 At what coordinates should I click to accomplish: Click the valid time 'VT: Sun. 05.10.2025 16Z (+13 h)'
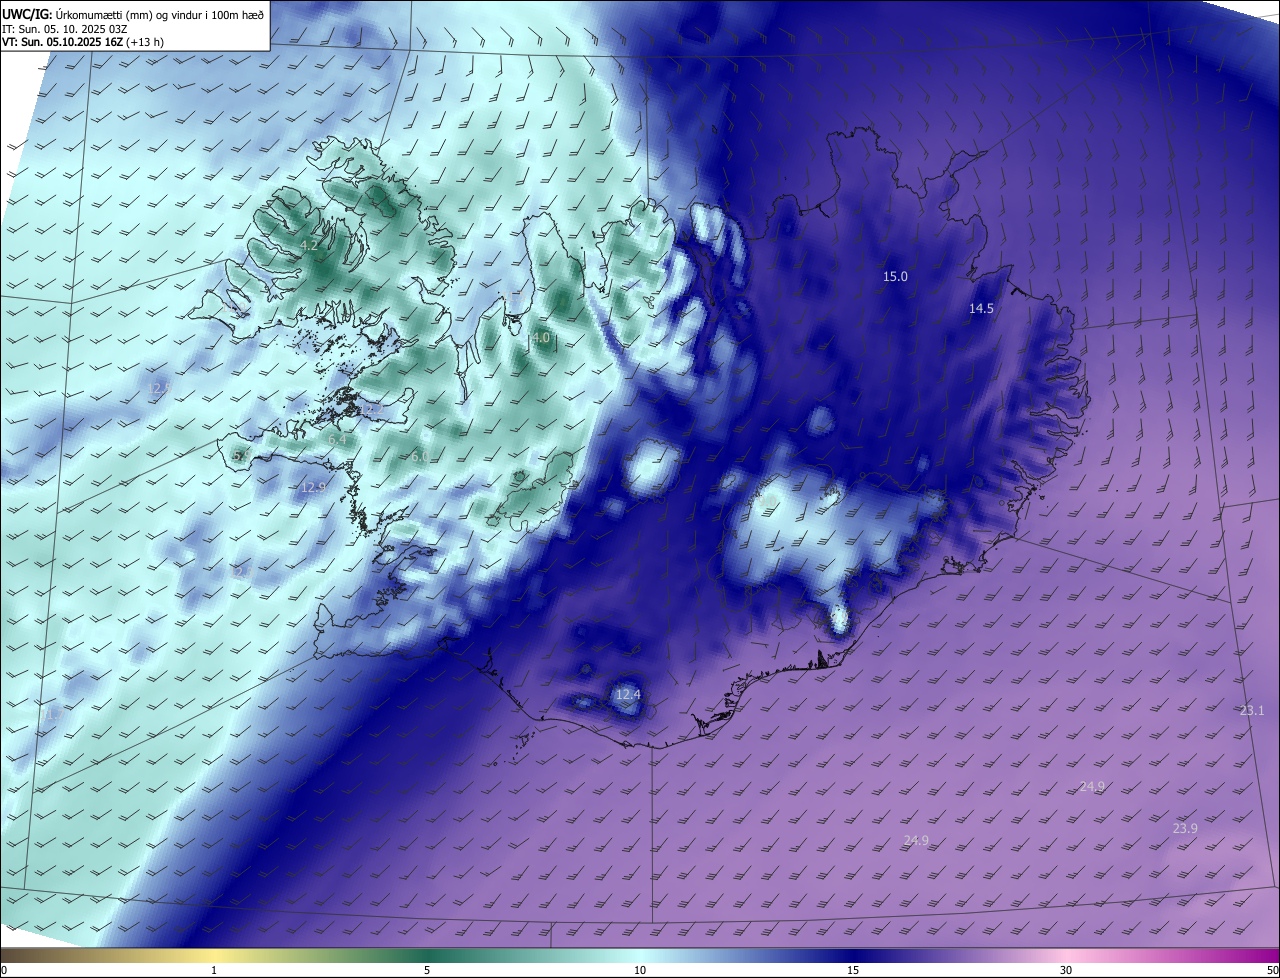(x=83, y=42)
